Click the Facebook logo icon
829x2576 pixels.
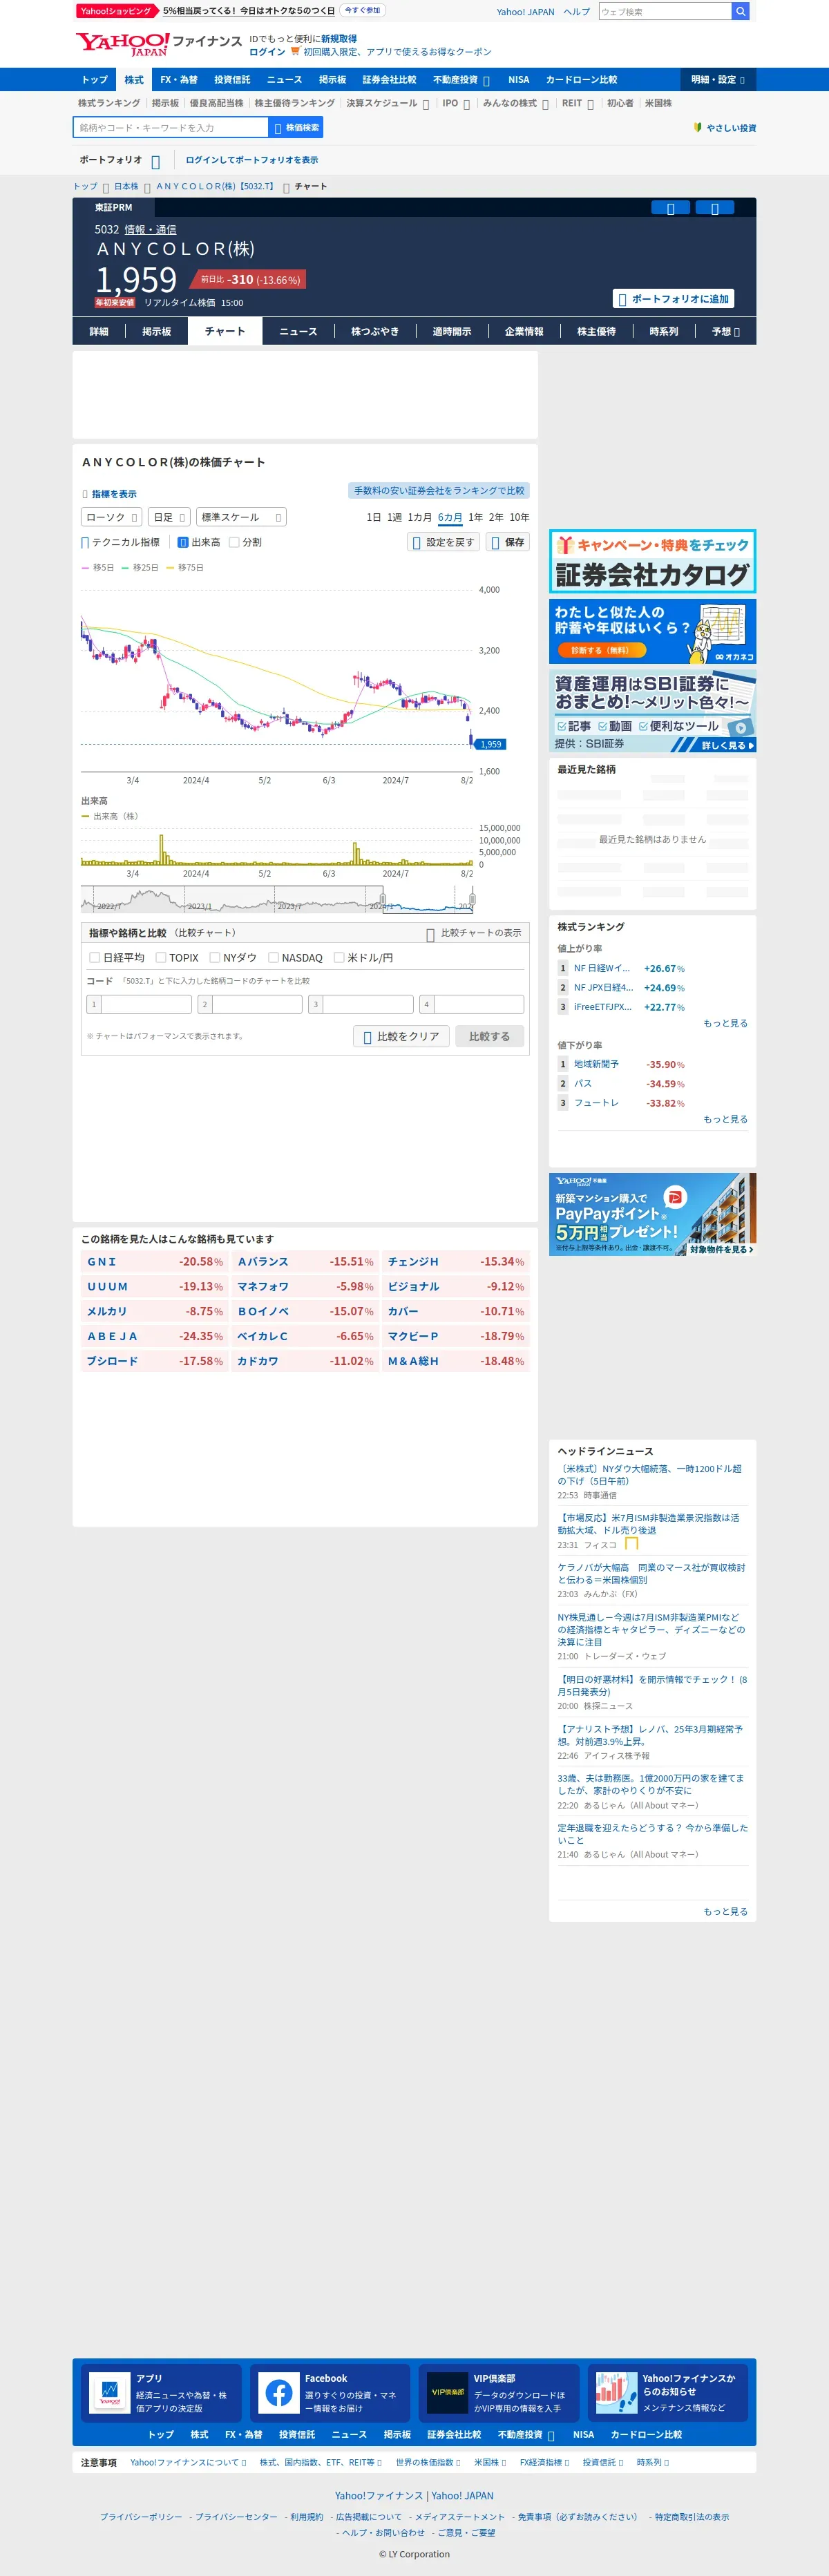tap(279, 2393)
